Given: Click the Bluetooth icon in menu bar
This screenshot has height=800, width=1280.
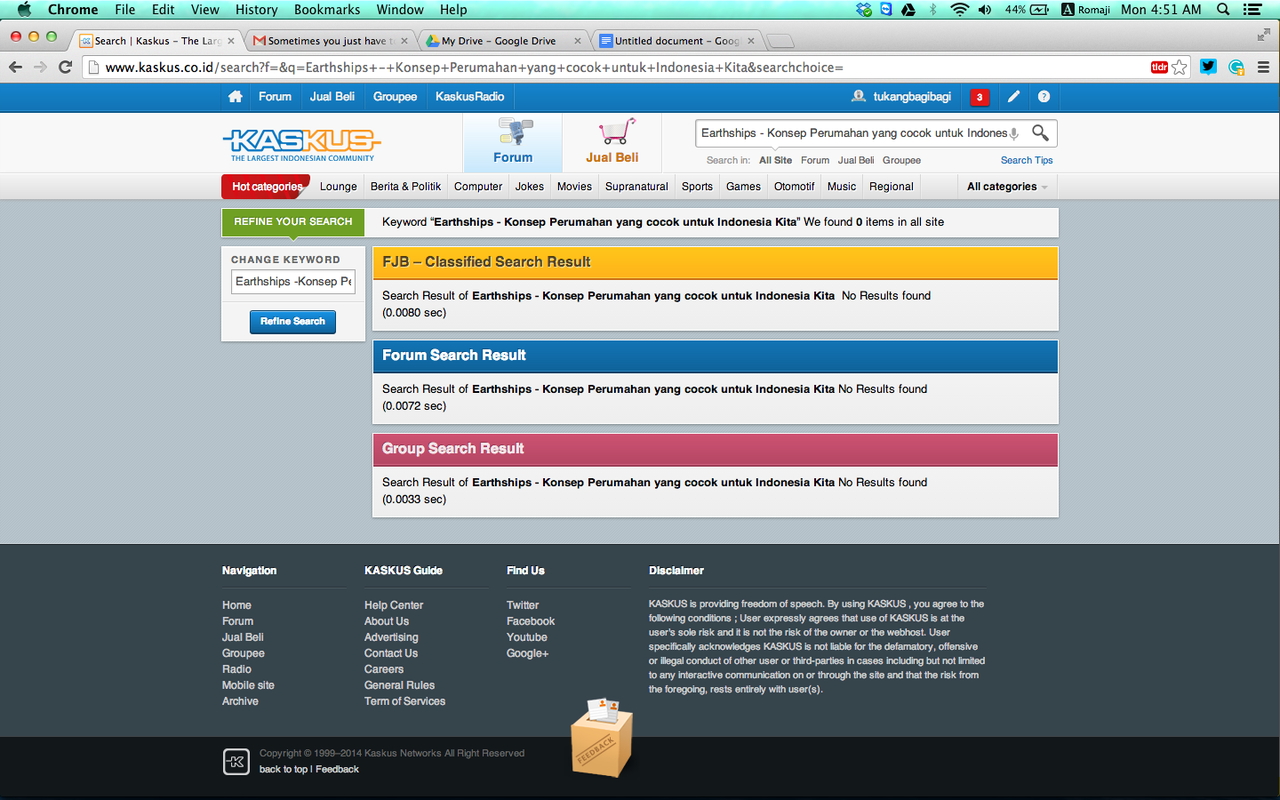Looking at the screenshot, I should pos(933,9).
